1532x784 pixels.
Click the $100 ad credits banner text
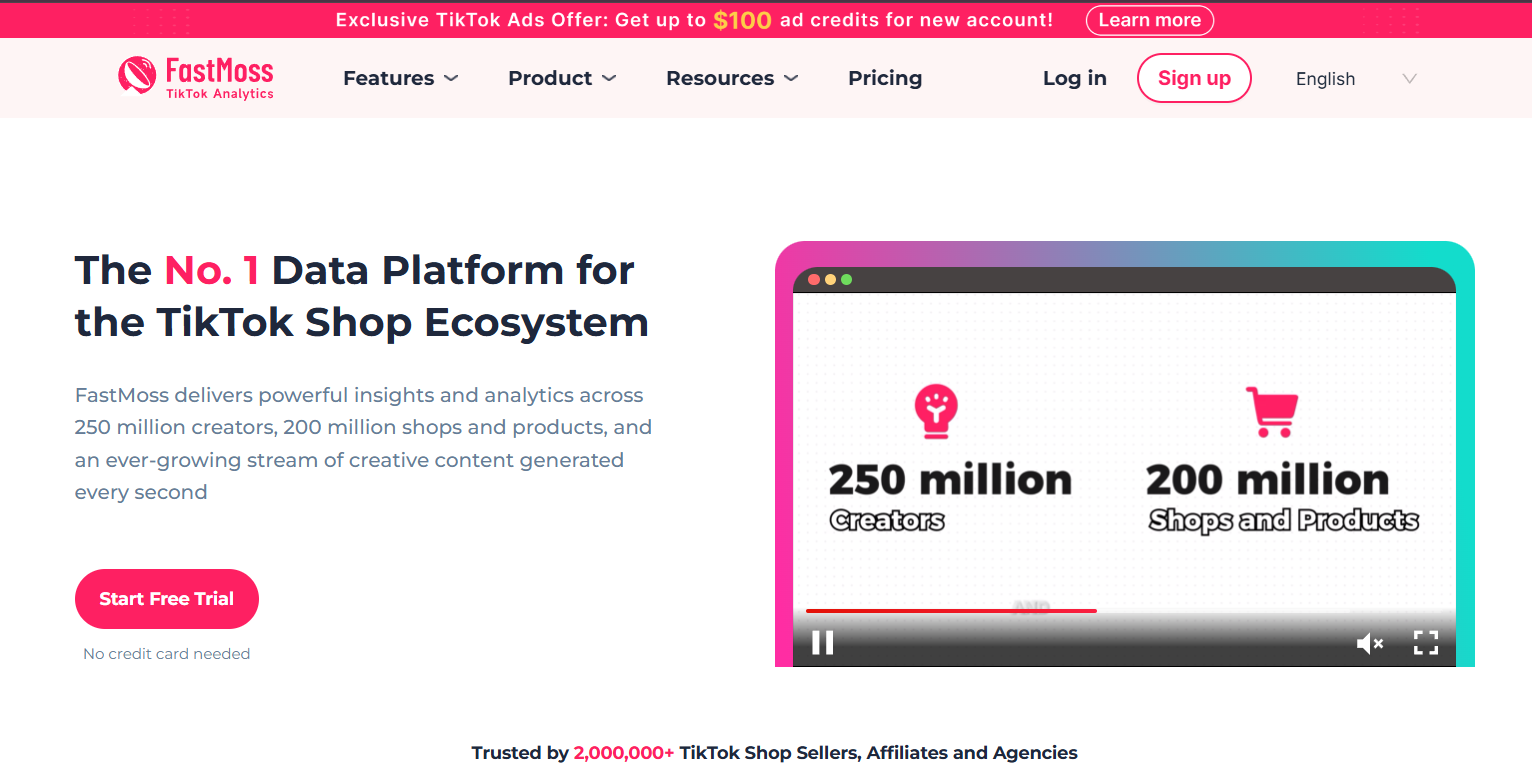[742, 20]
